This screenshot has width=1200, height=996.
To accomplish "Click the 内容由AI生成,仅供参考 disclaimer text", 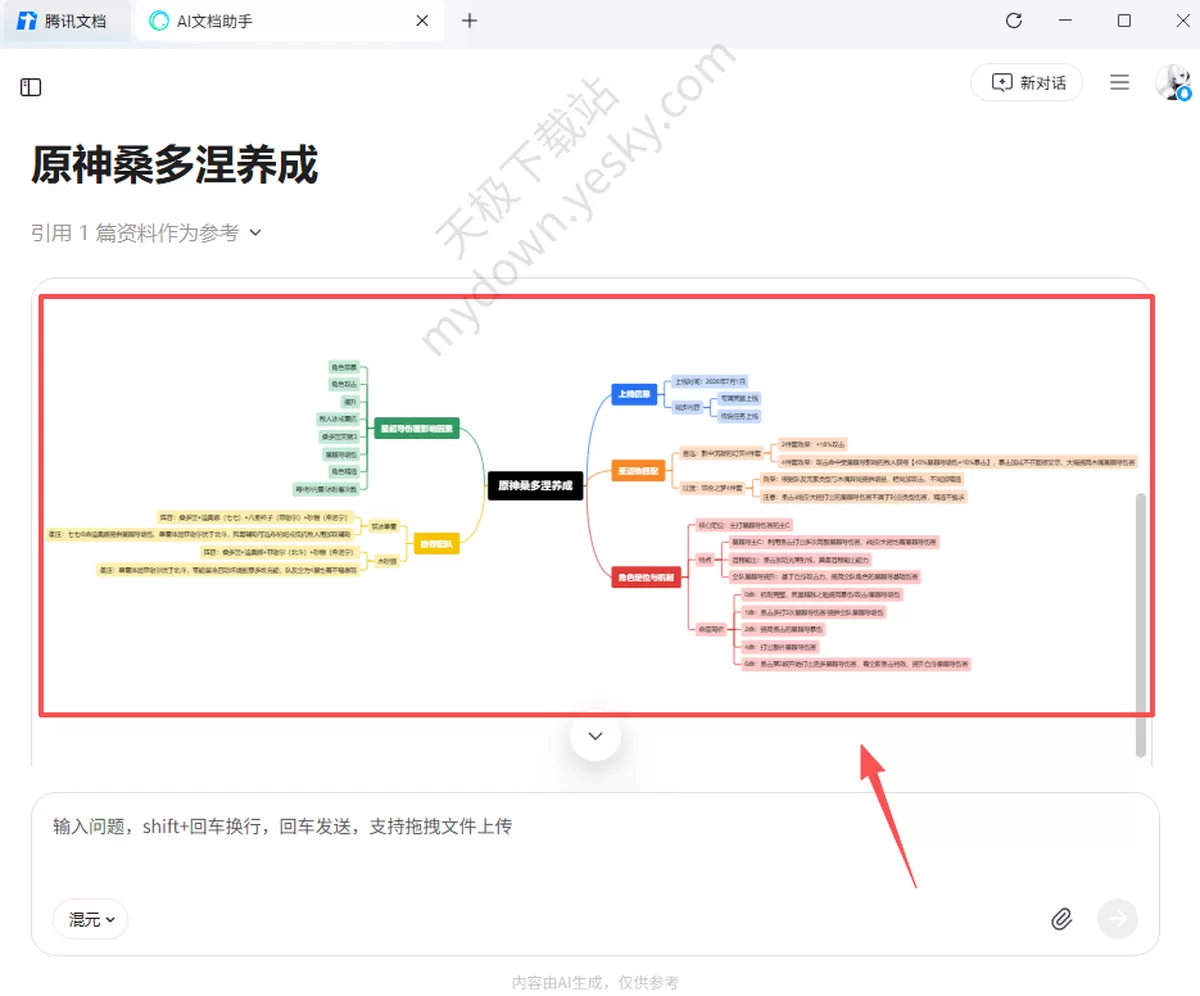I will point(595,983).
